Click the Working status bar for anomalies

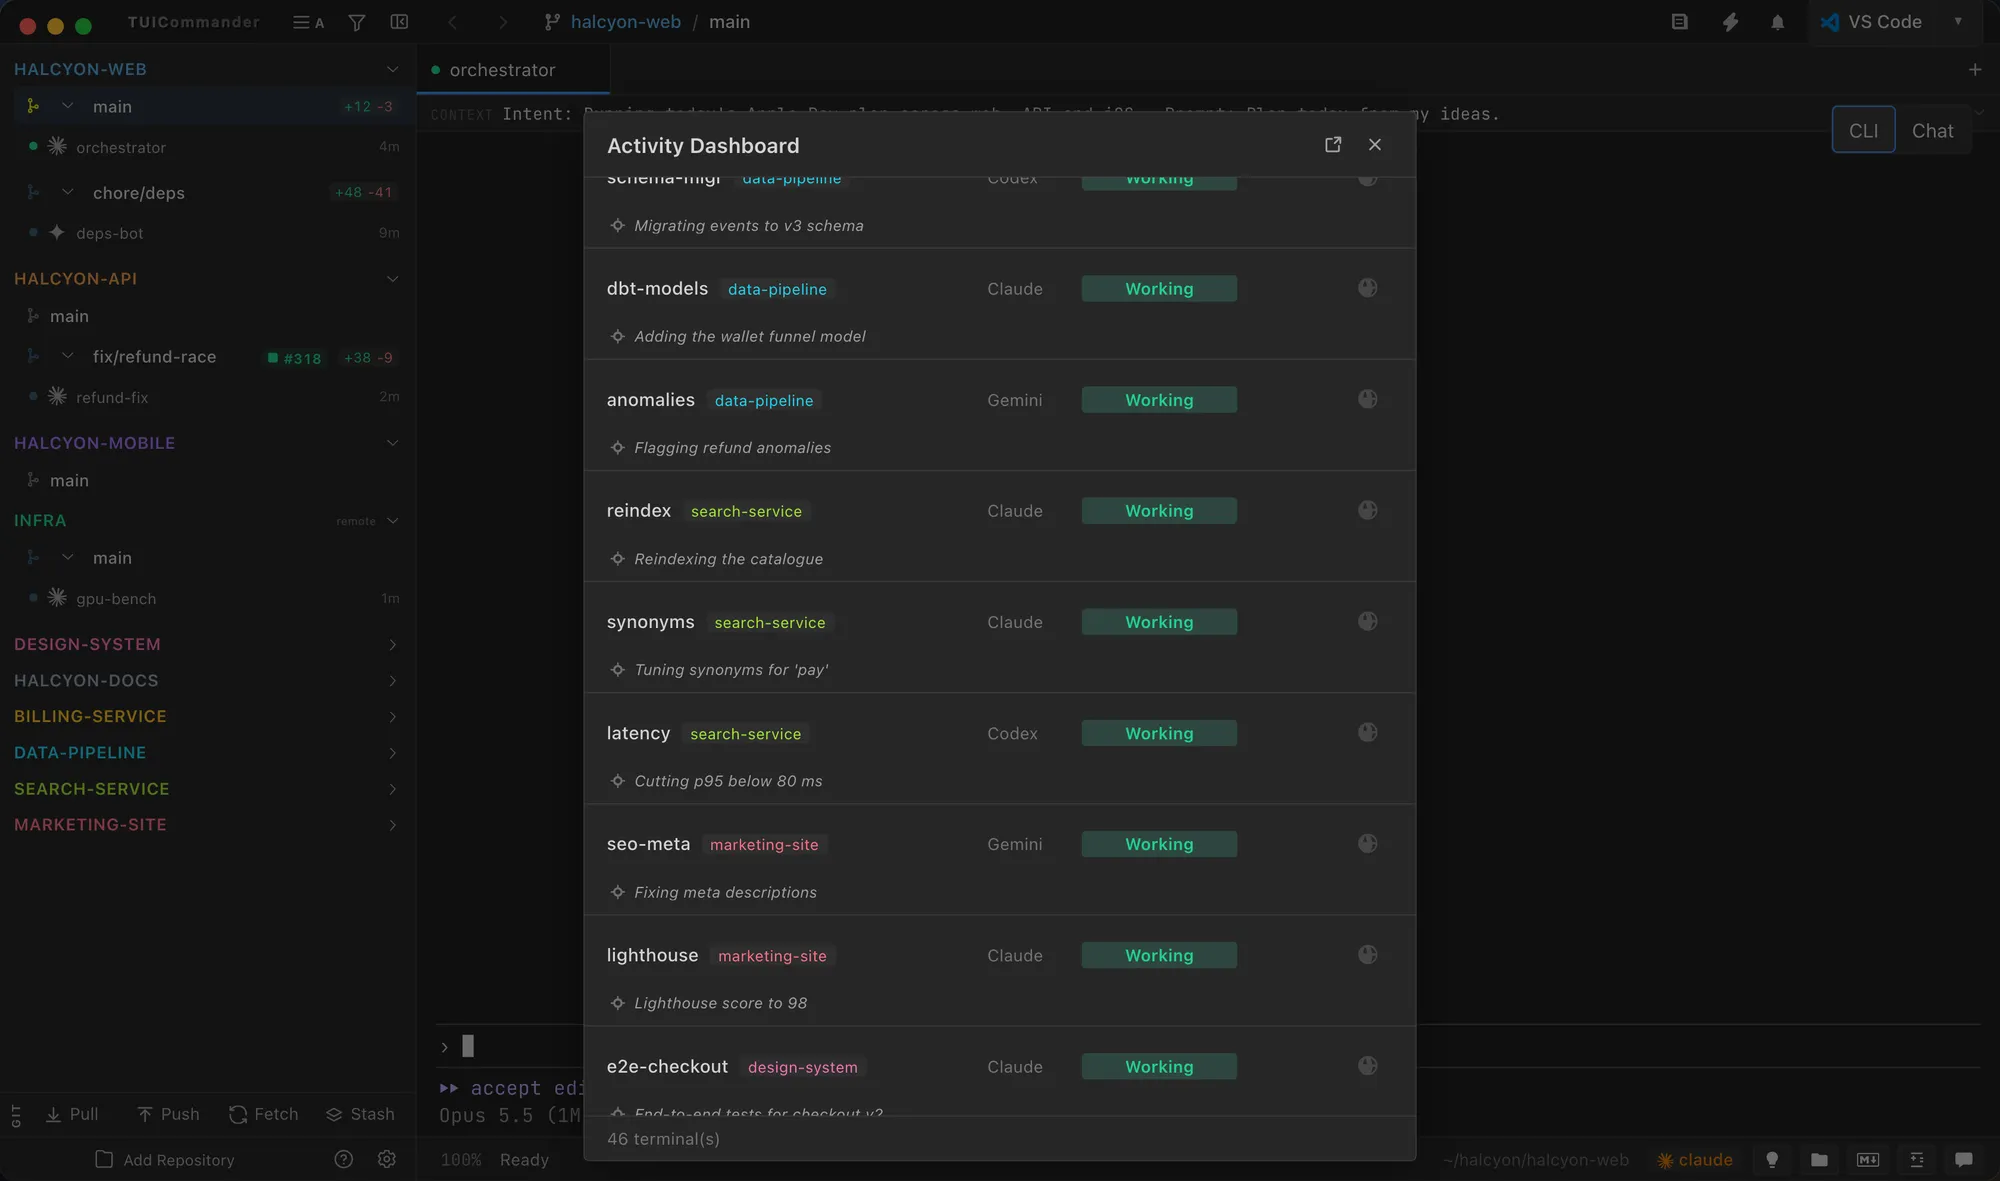(x=1159, y=400)
